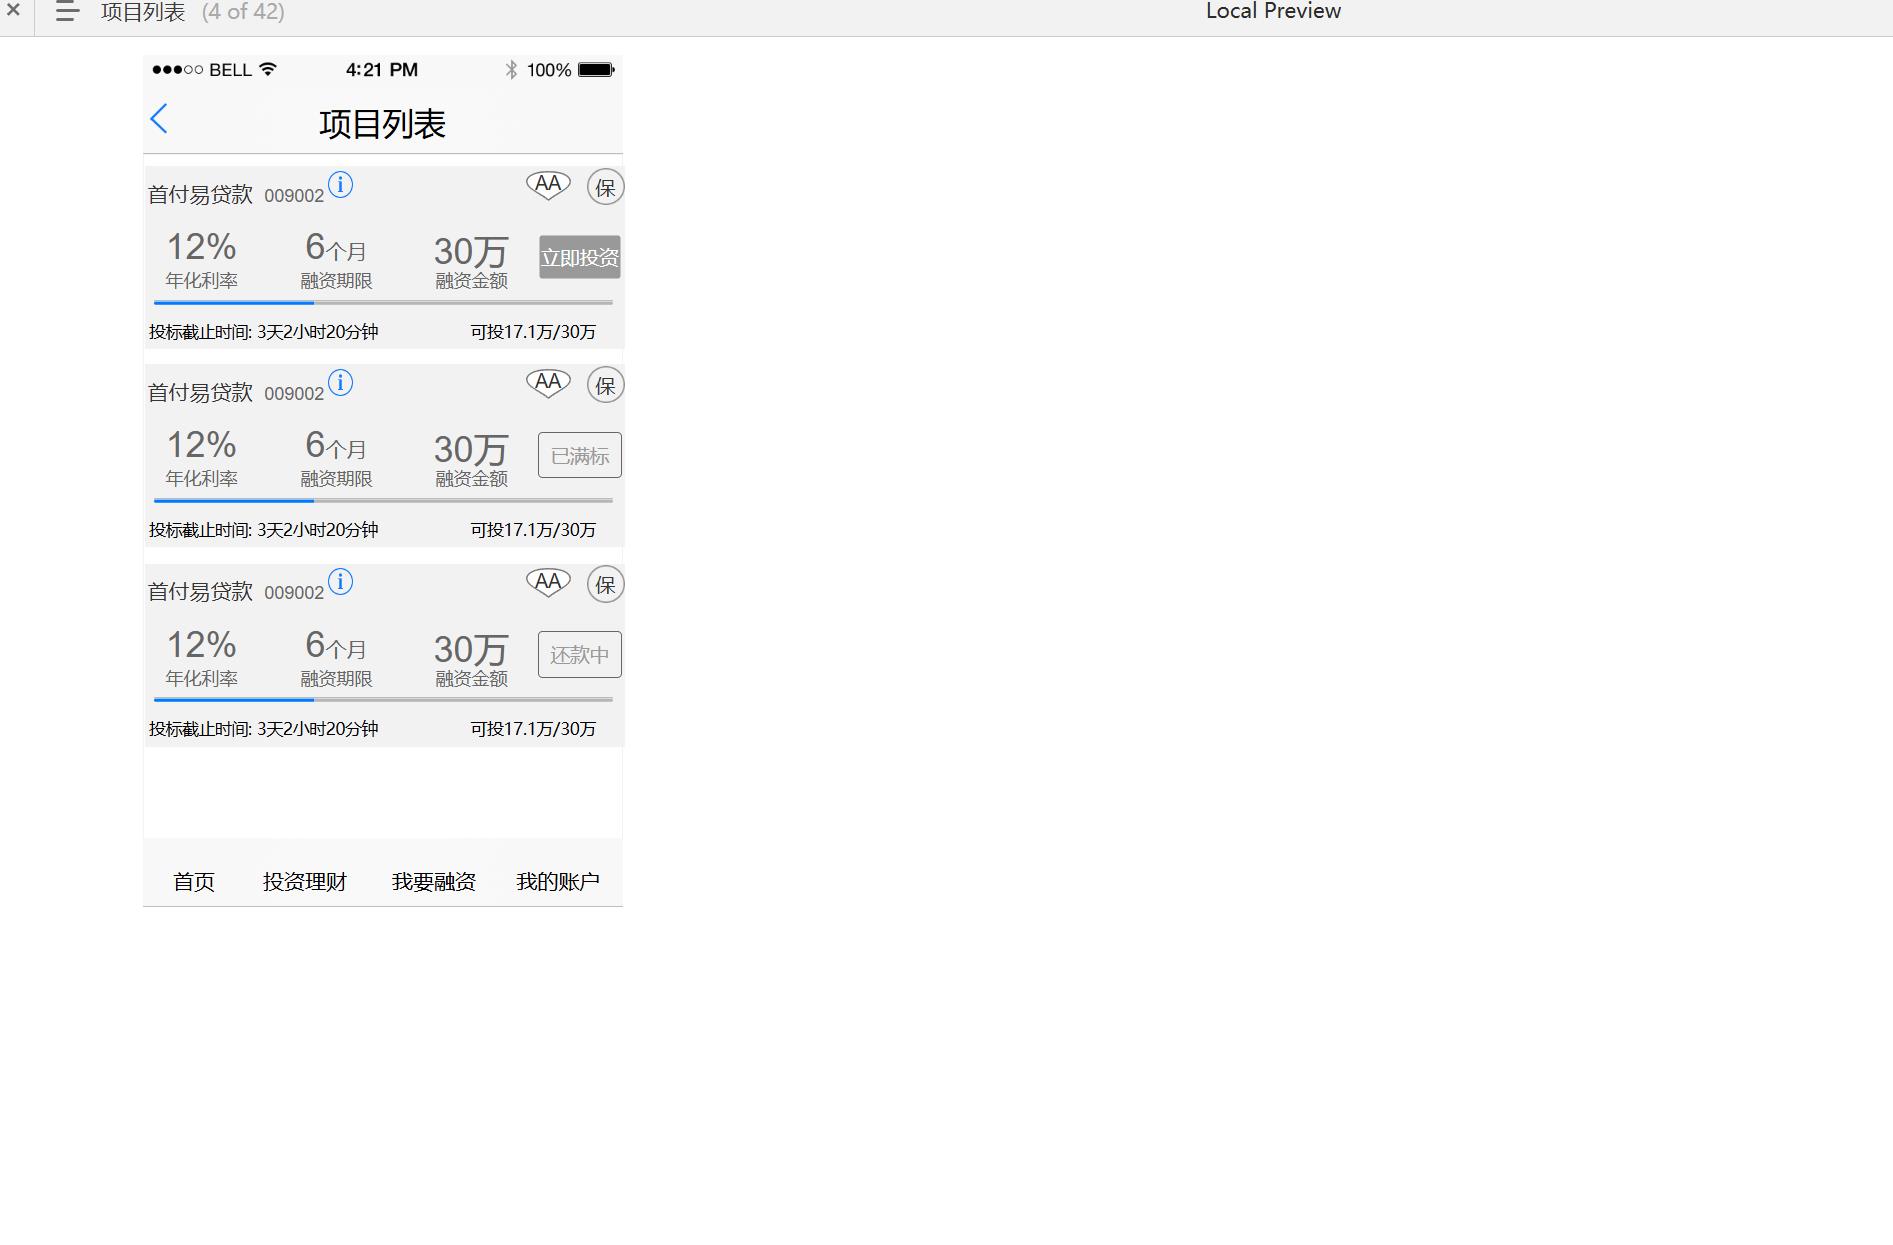Viewport: 1893px width, 1245px height.
Task: Click the 还款中 button
Action: [x=580, y=654]
